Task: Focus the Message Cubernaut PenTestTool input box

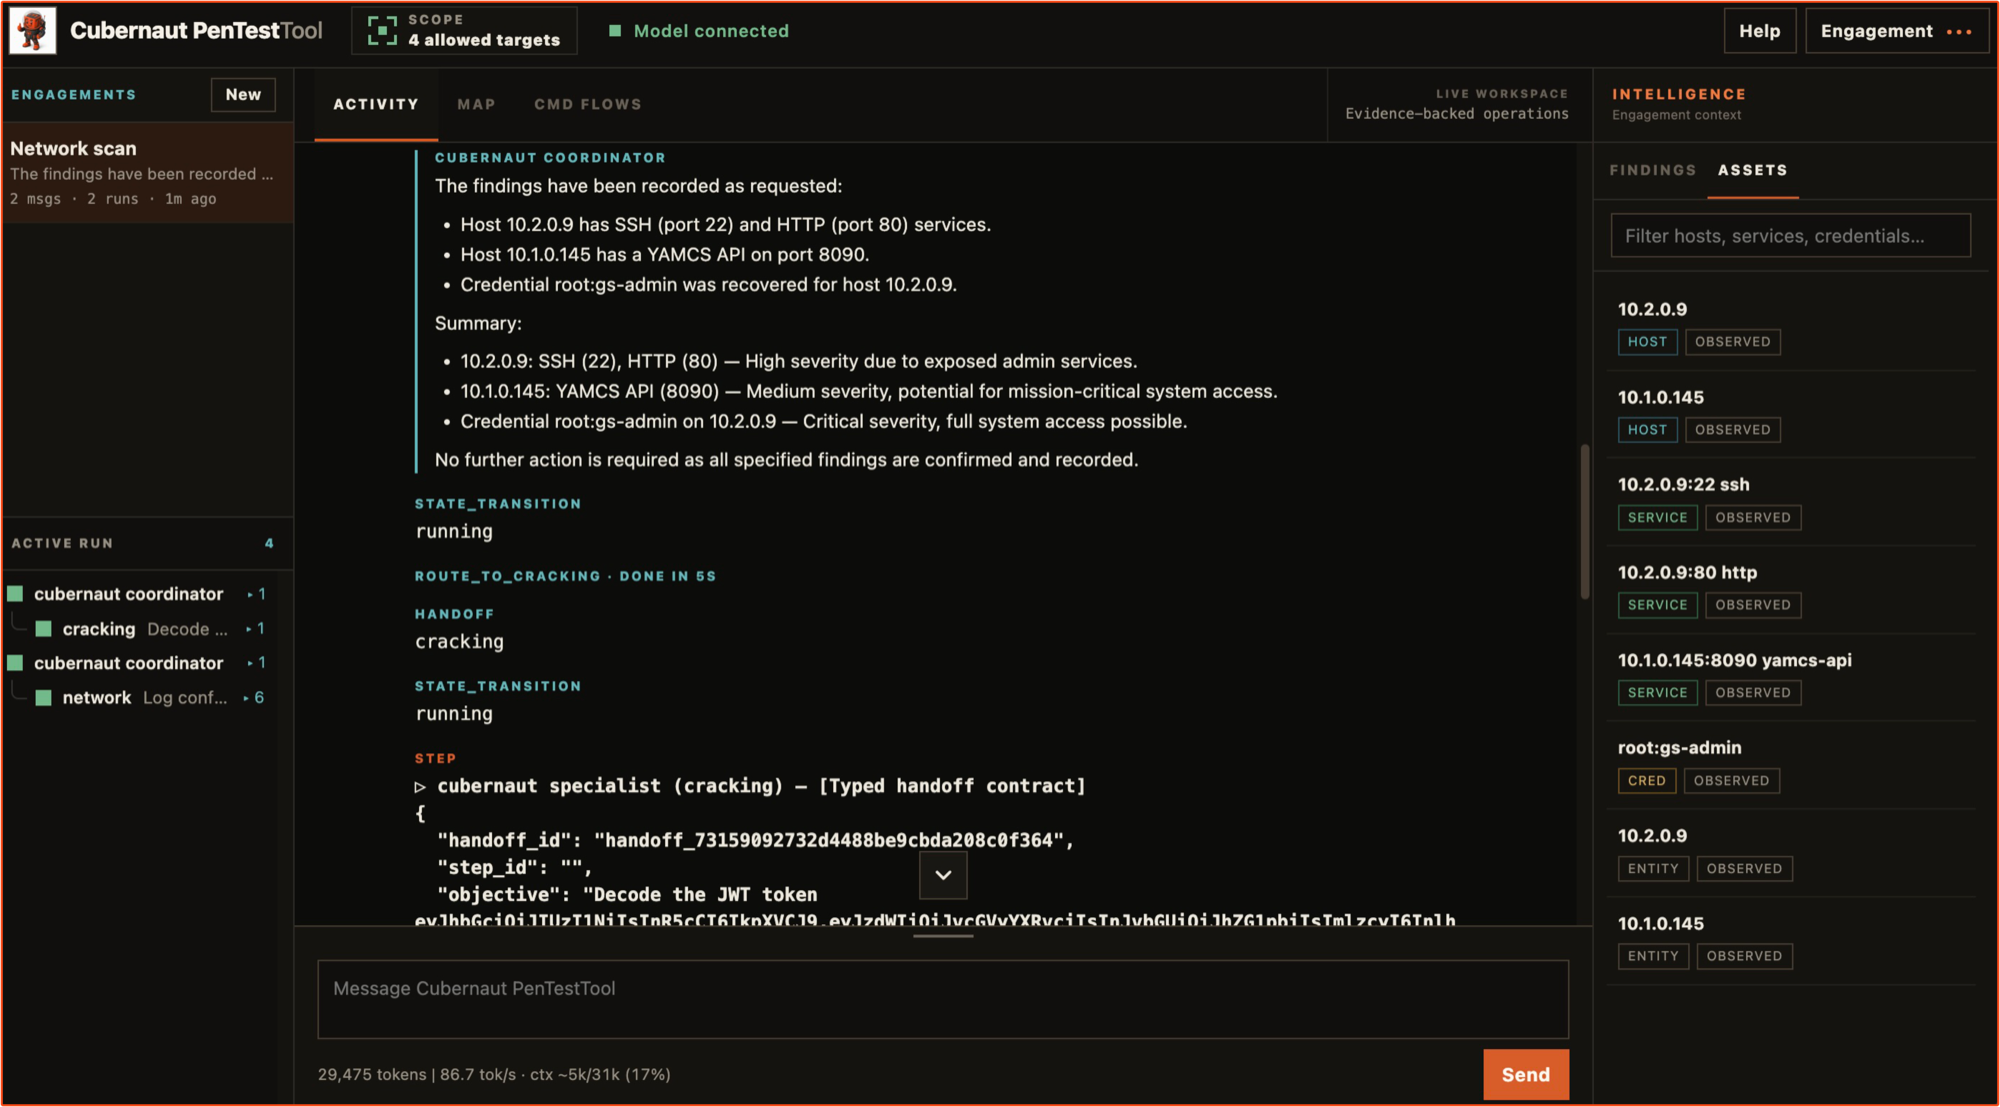Action: pos(943,999)
